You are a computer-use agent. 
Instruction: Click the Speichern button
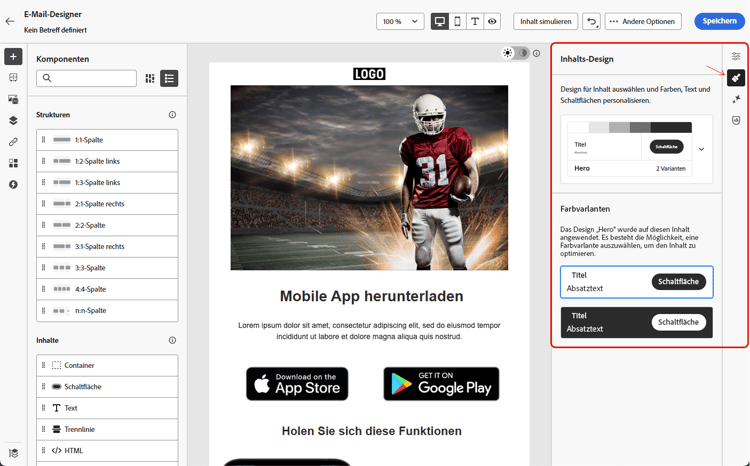coord(719,21)
